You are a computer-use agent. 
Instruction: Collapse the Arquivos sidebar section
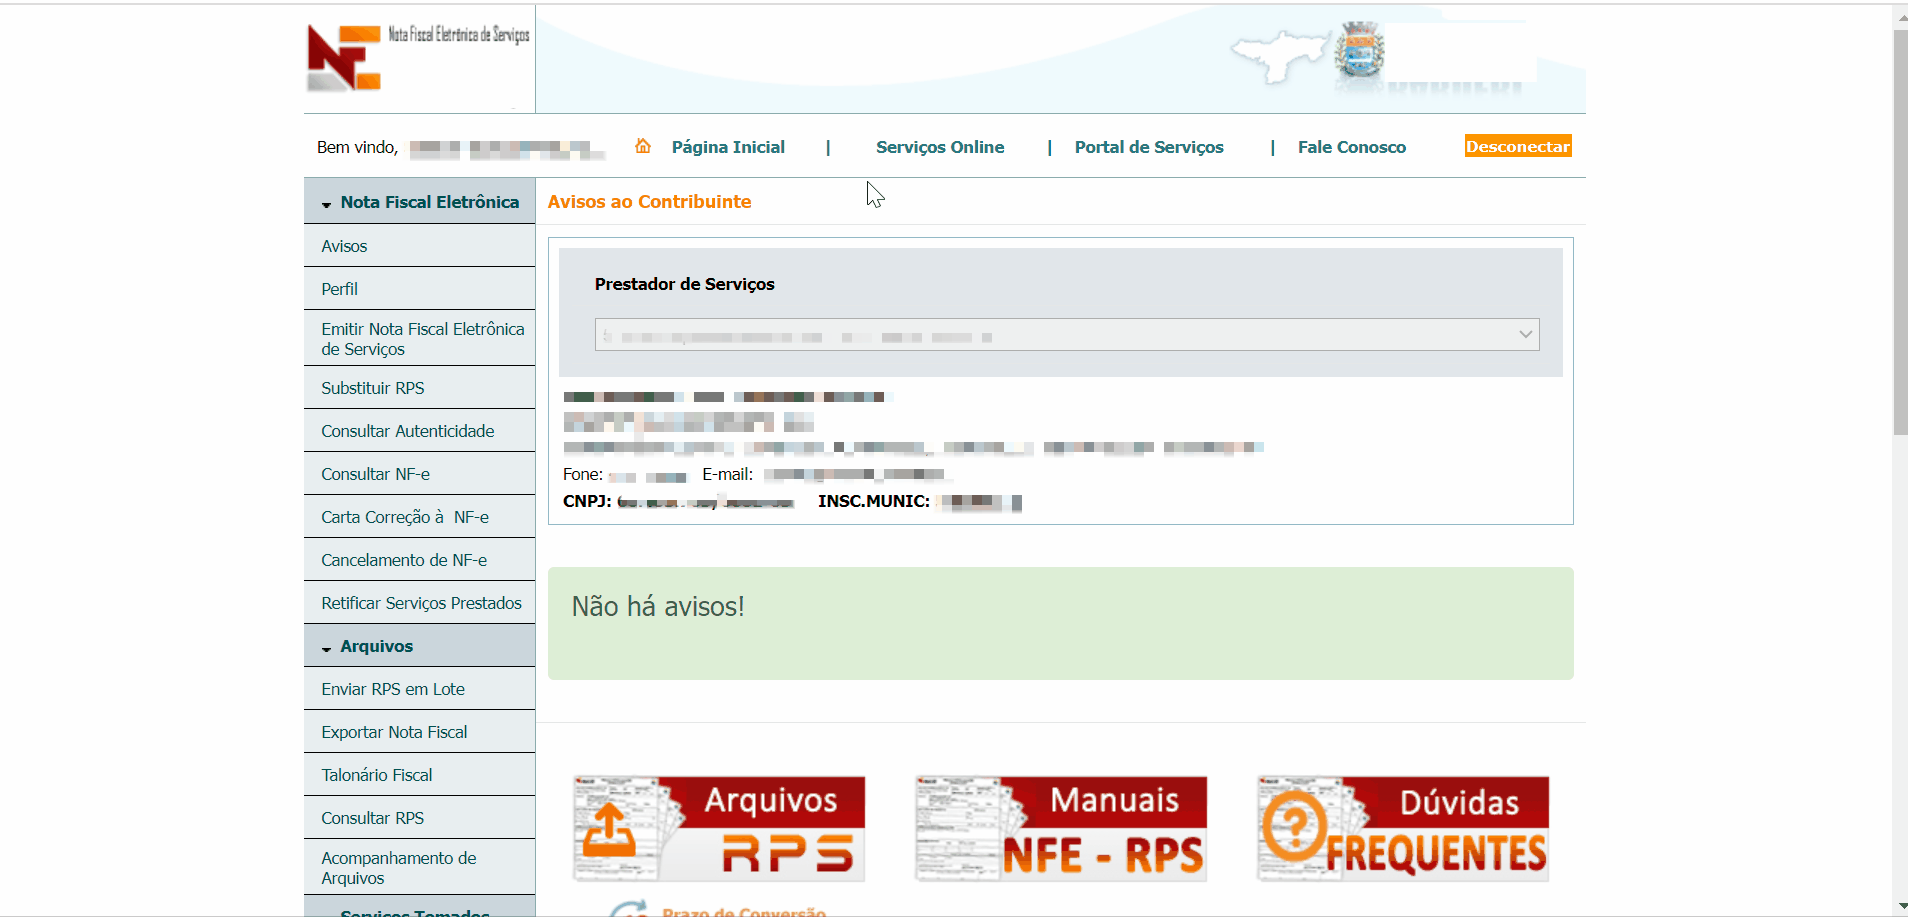tap(376, 646)
